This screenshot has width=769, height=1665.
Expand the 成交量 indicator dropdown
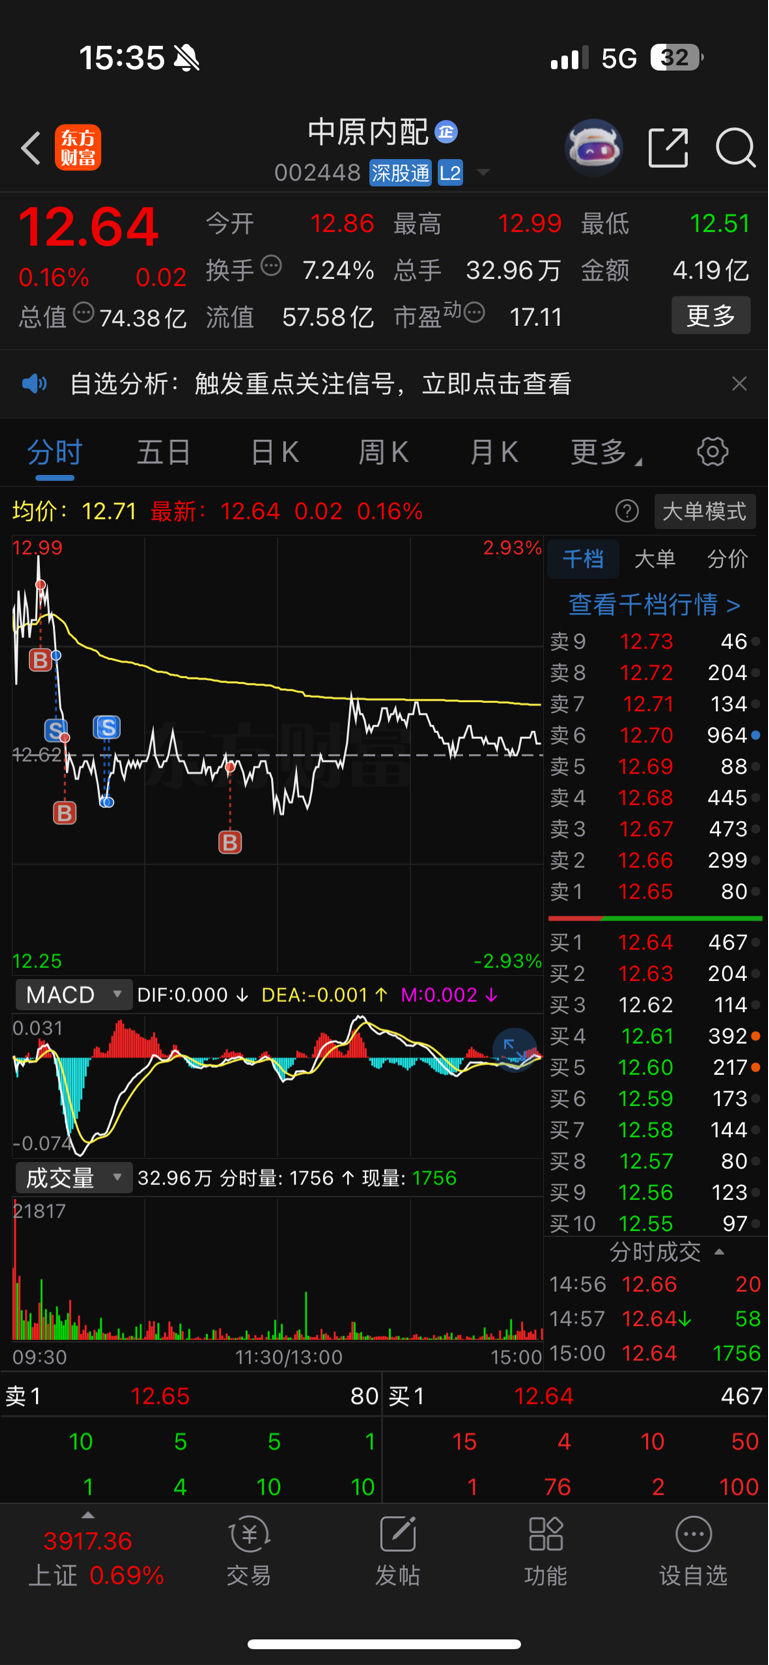(x=73, y=1178)
